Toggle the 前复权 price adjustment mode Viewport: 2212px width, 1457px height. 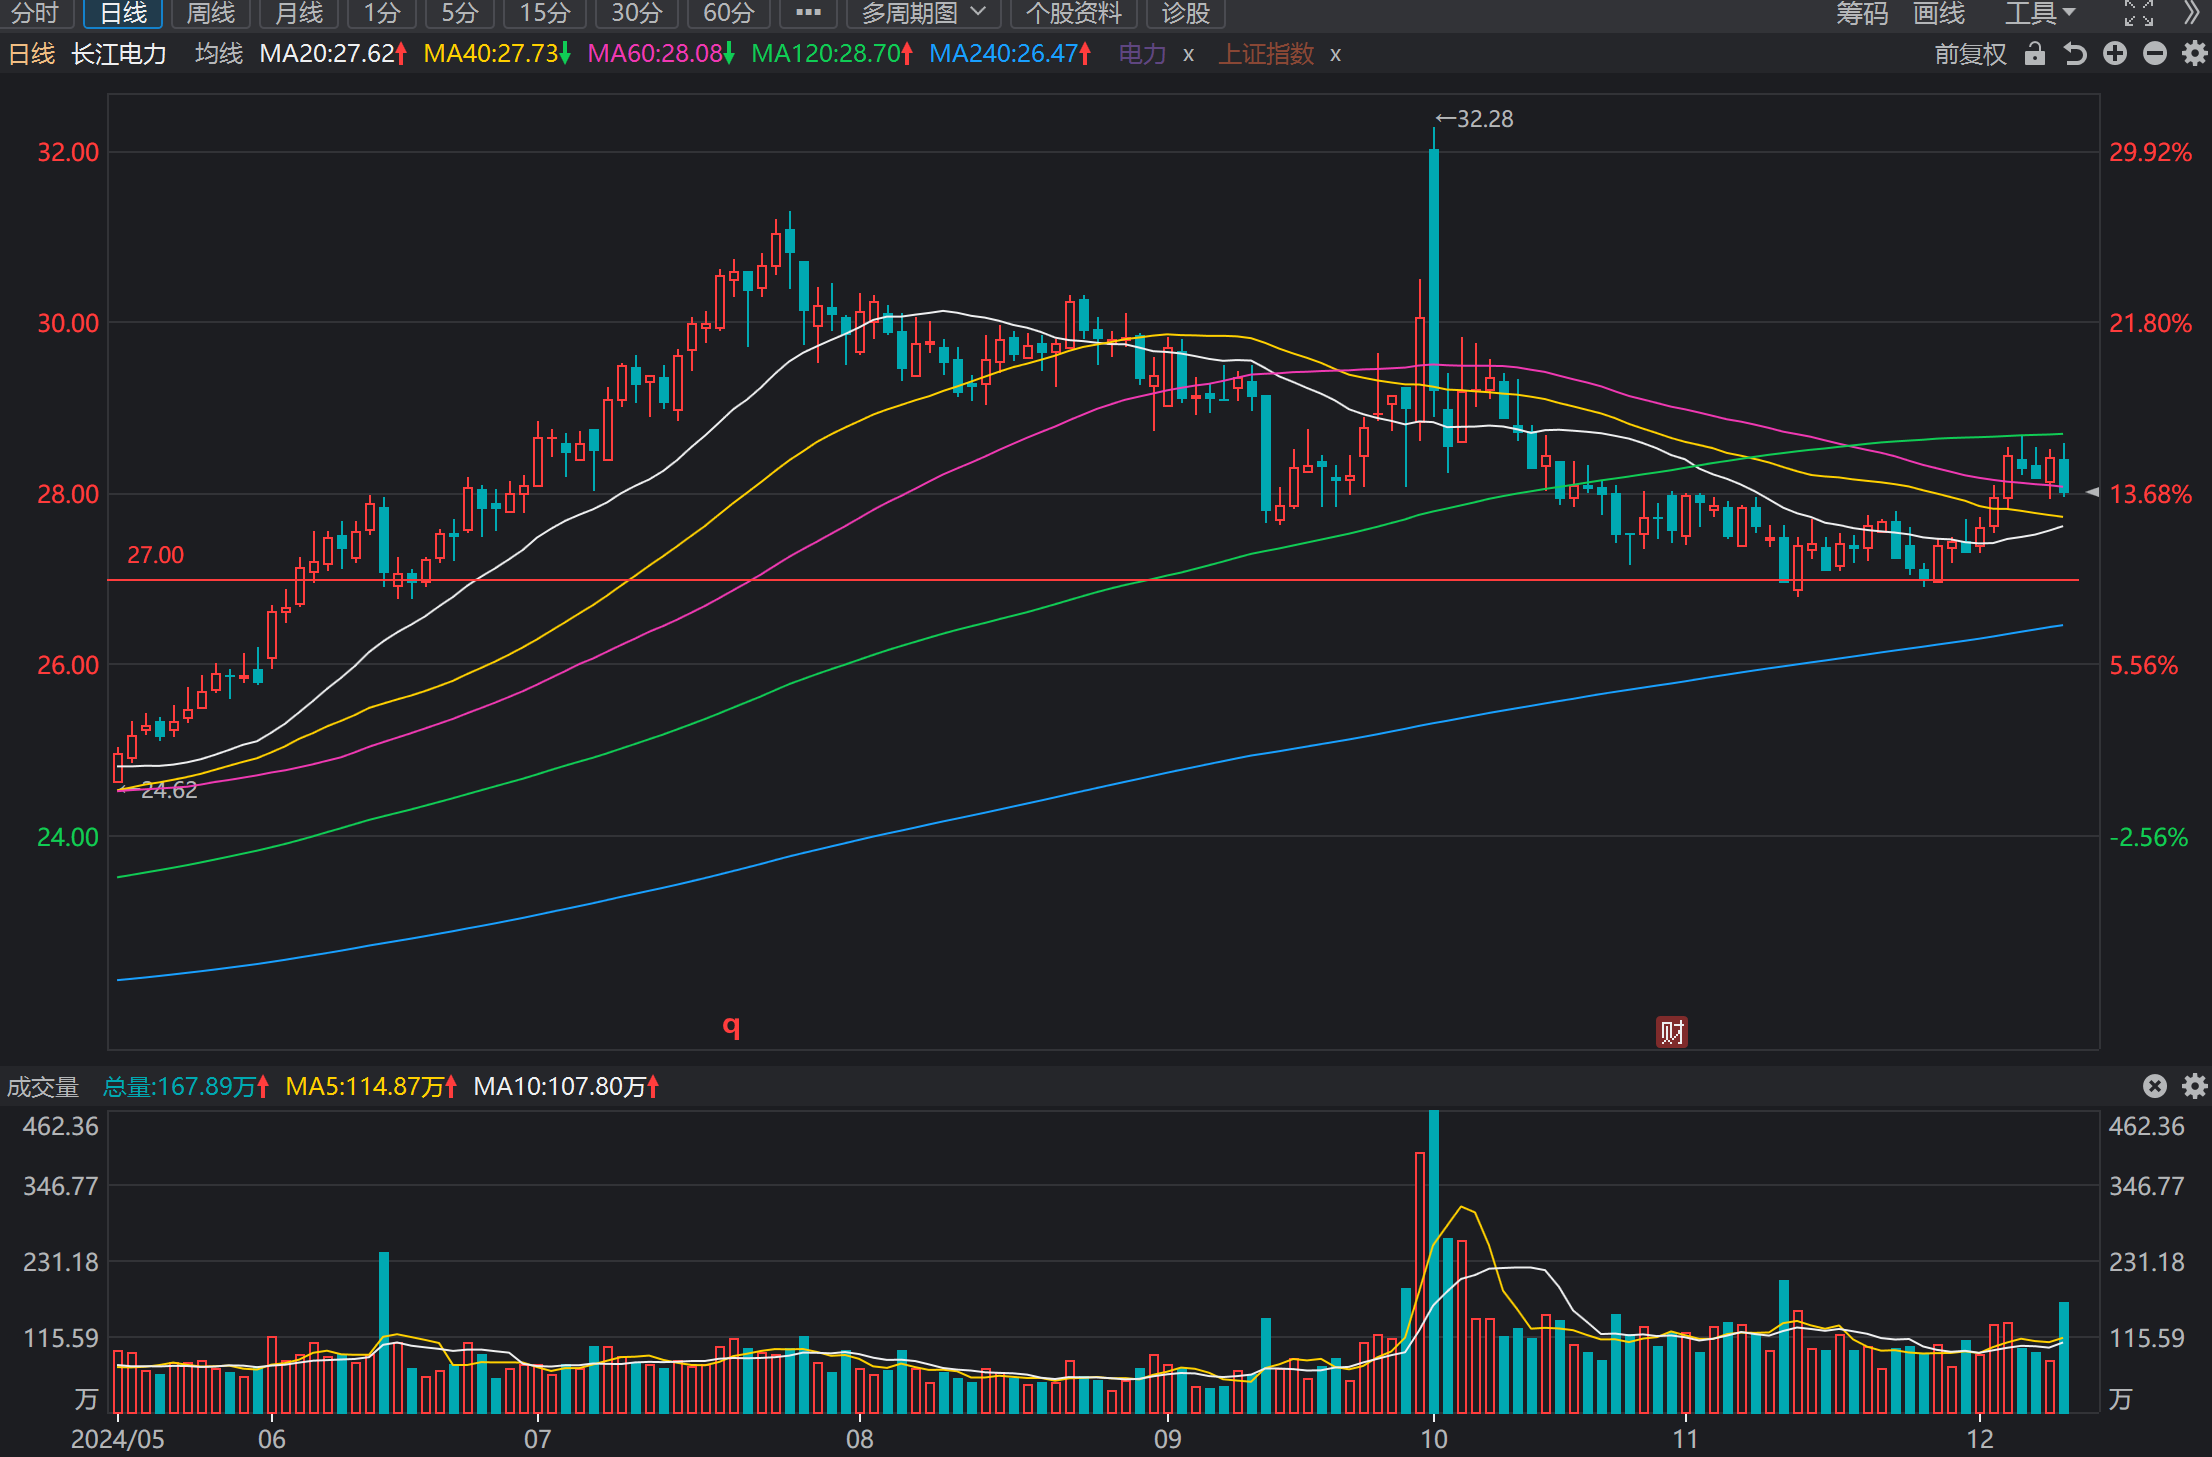[1970, 54]
